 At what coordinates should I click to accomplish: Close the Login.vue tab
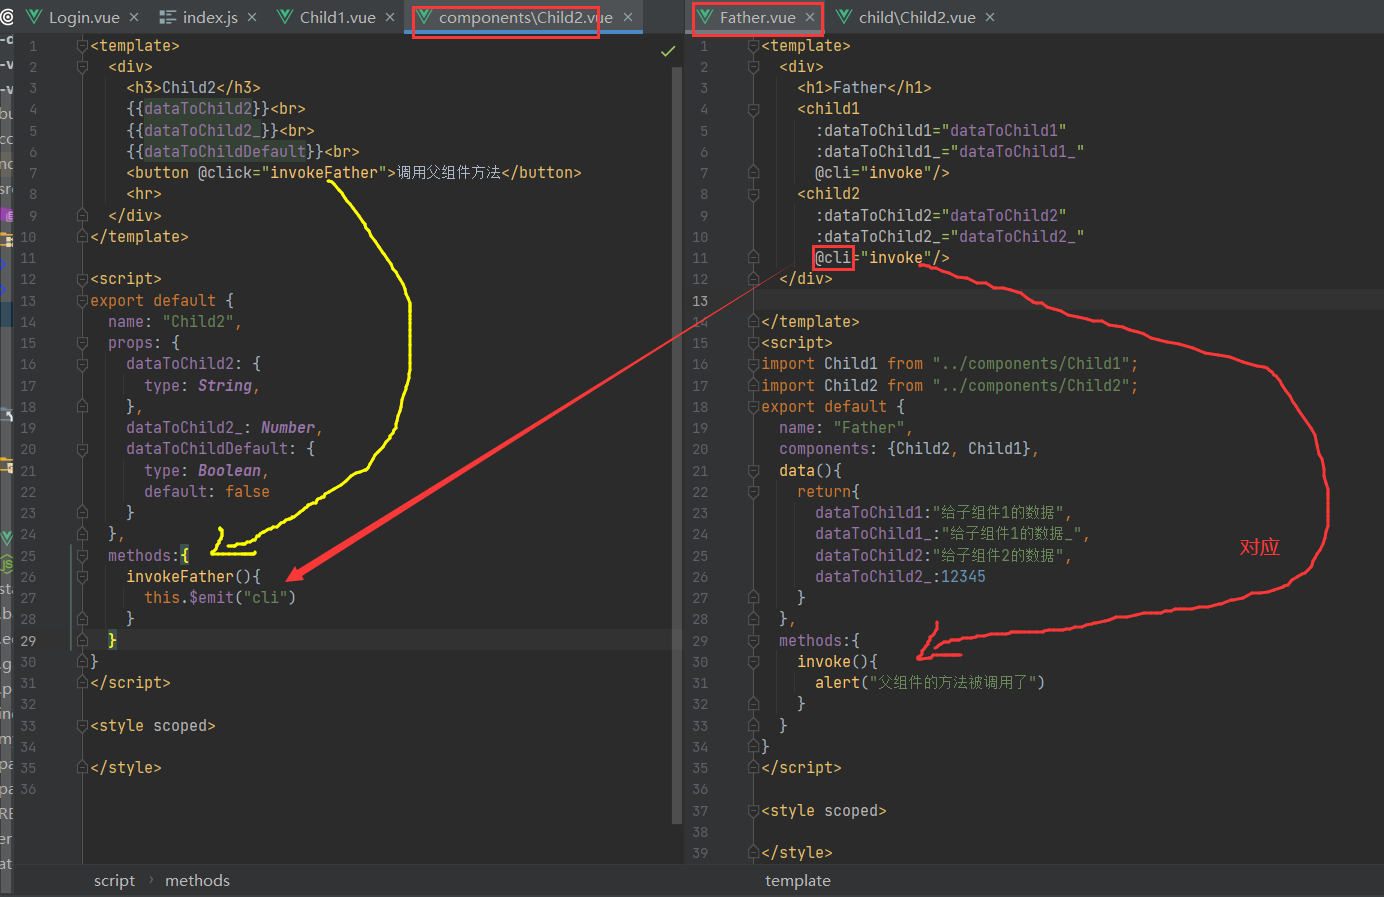(x=134, y=17)
